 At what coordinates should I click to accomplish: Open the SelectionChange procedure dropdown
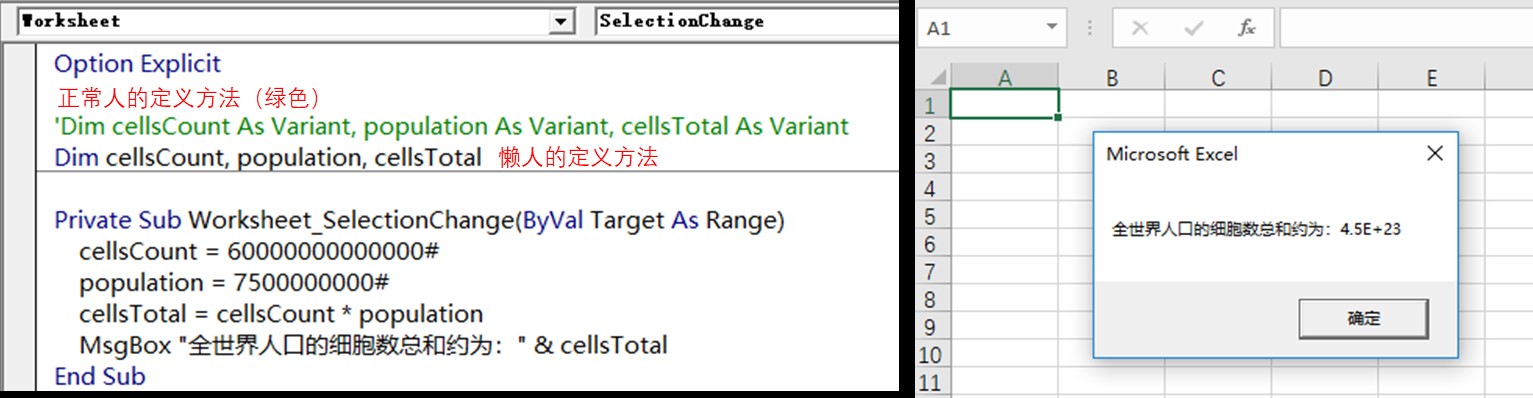tap(747, 21)
